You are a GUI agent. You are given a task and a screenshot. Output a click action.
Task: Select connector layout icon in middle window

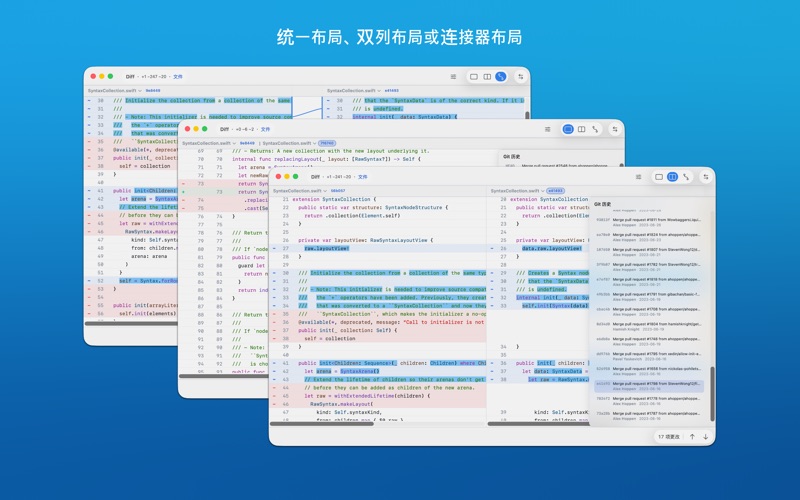(x=595, y=130)
